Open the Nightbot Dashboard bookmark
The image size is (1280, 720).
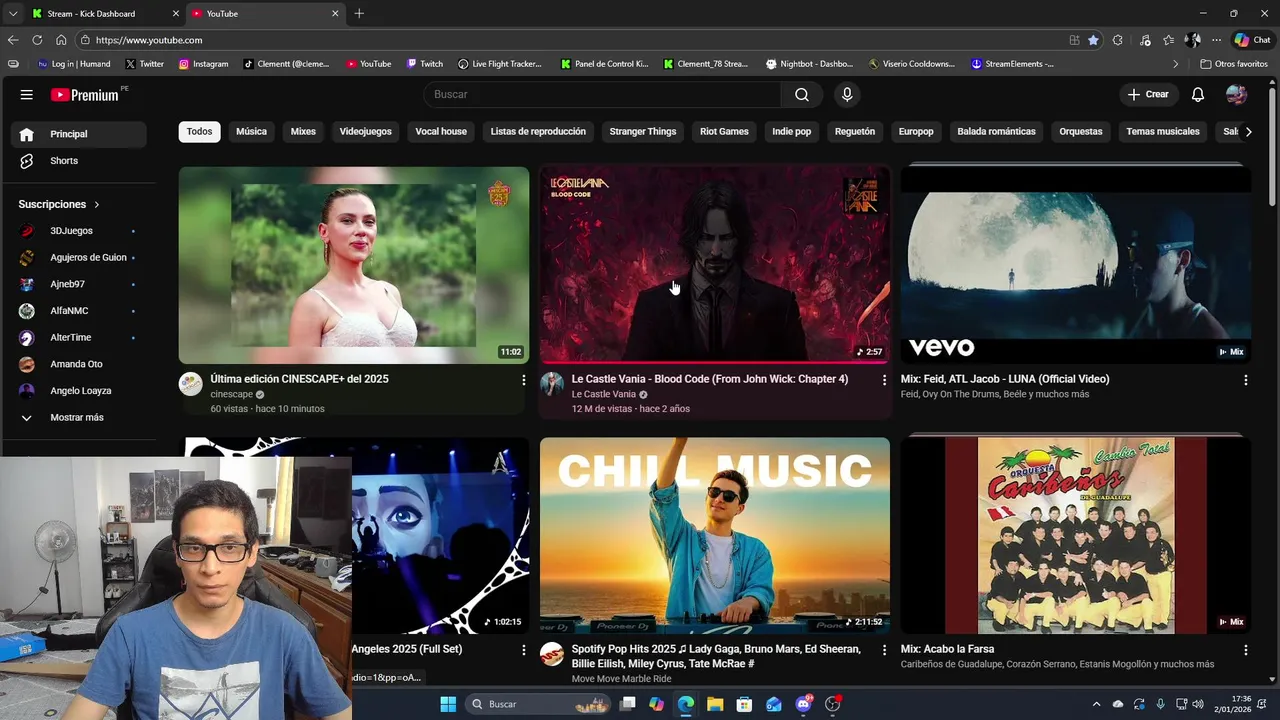coord(809,64)
